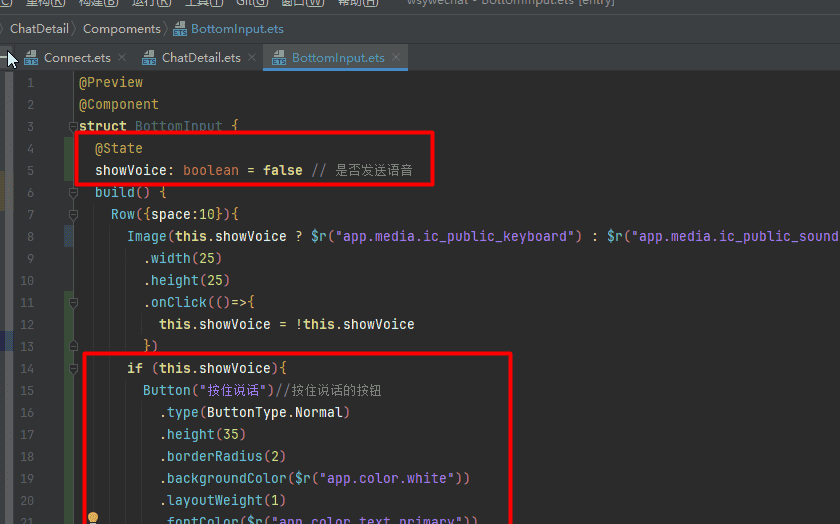This screenshot has width=840, height=524.
Task: Collapse the if (this.showVoice) block
Action: (x=72, y=369)
